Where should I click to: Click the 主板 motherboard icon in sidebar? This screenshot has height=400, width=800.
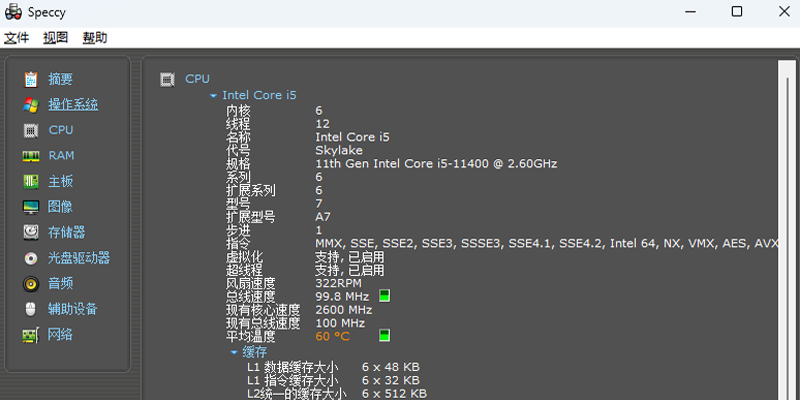point(31,182)
